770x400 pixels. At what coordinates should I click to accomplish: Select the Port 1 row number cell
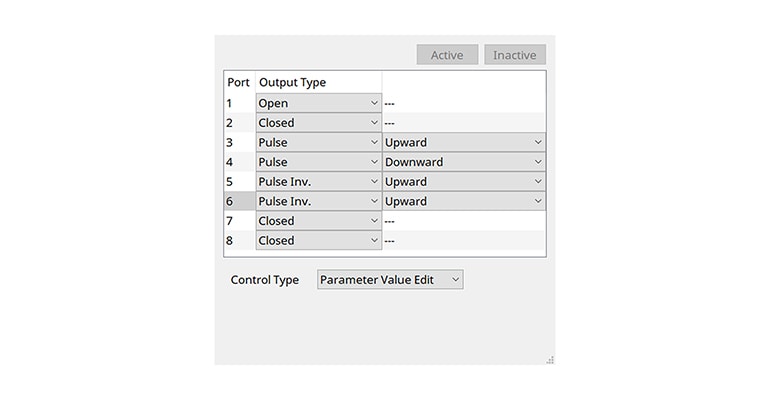click(239, 103)
